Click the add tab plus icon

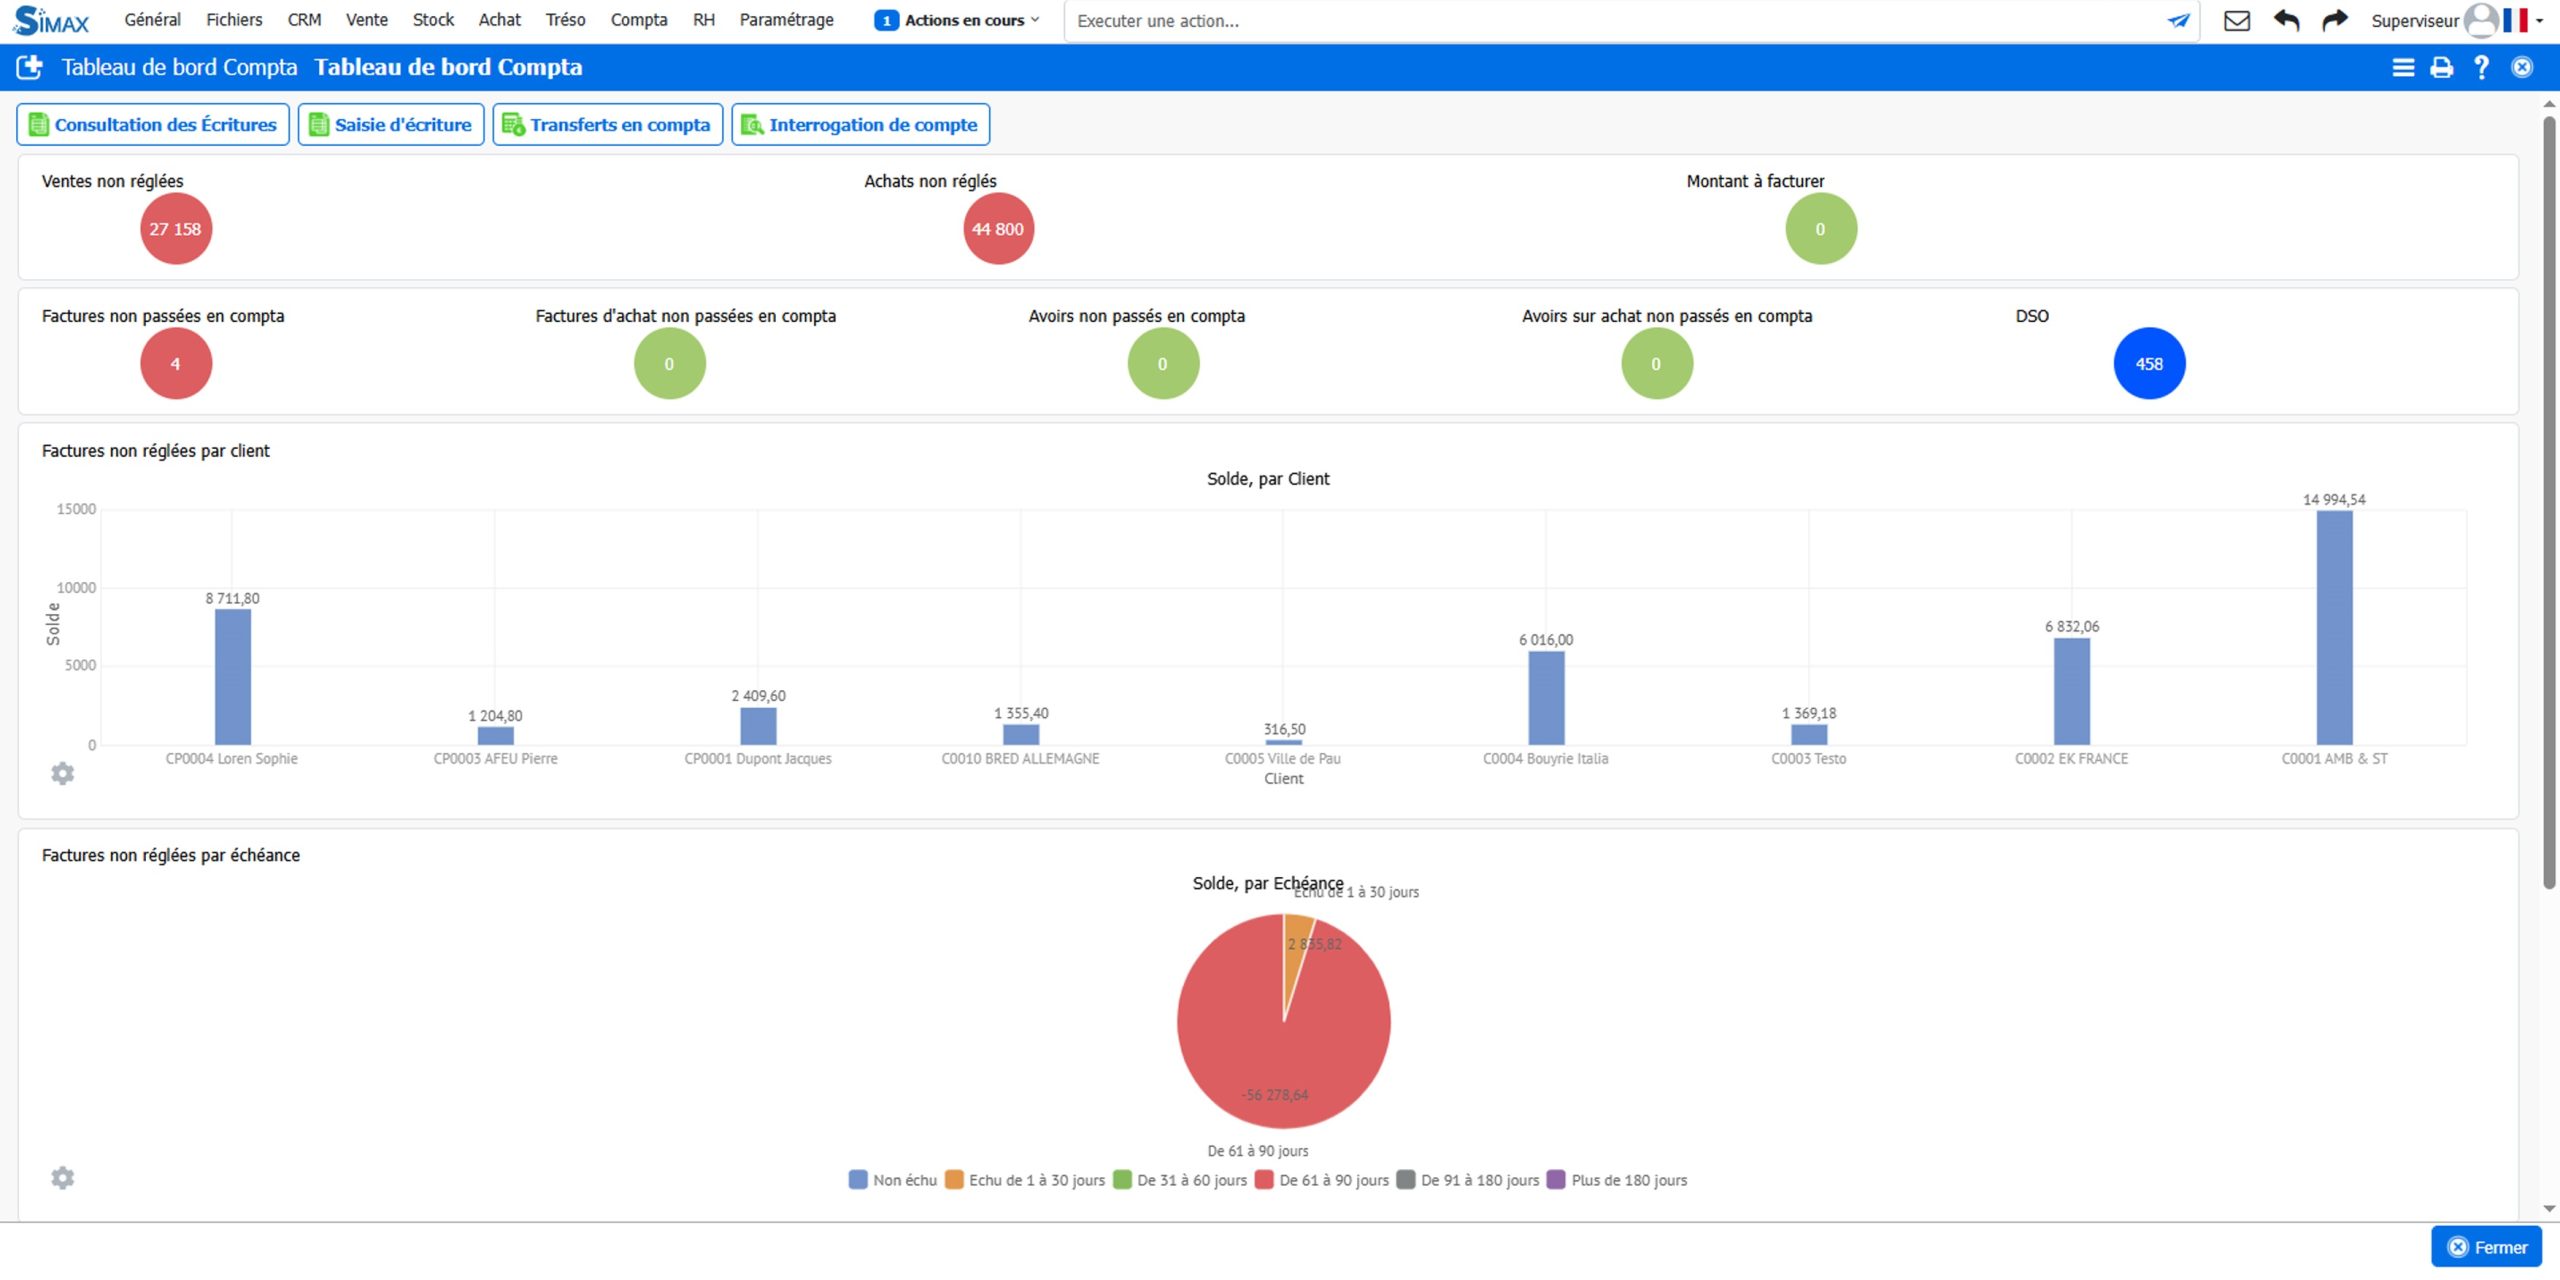[x=29, y=67]
